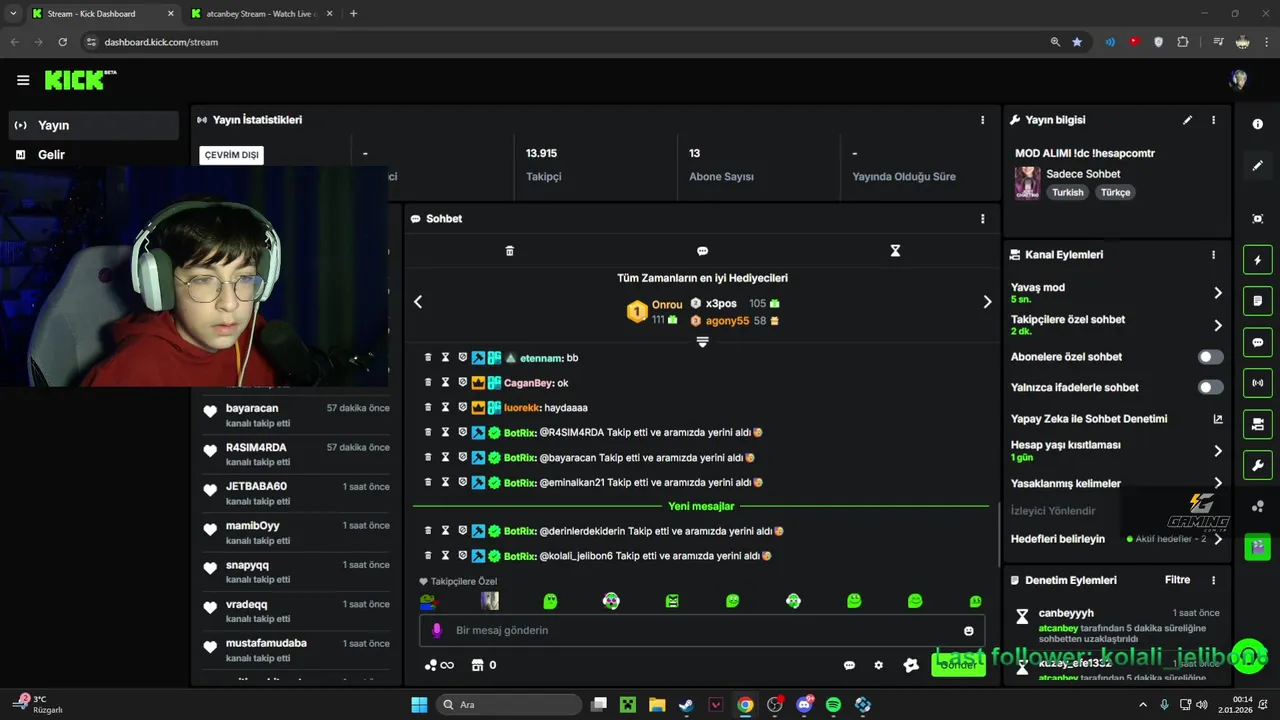Open Gelir in left navigation
Screen dimensions: 1280x720
click(93, 155)
